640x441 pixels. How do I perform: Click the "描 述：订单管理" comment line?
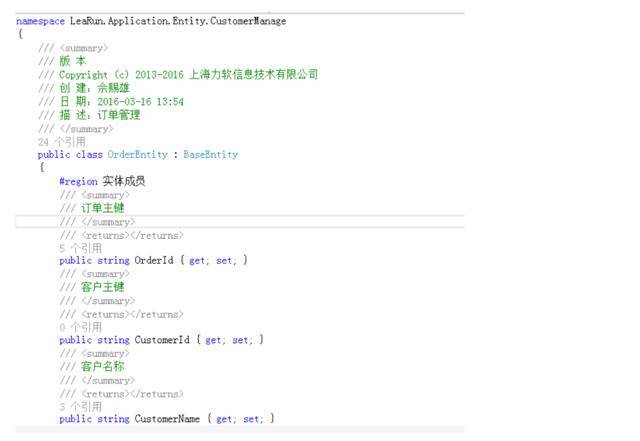[x=89, y=115]
